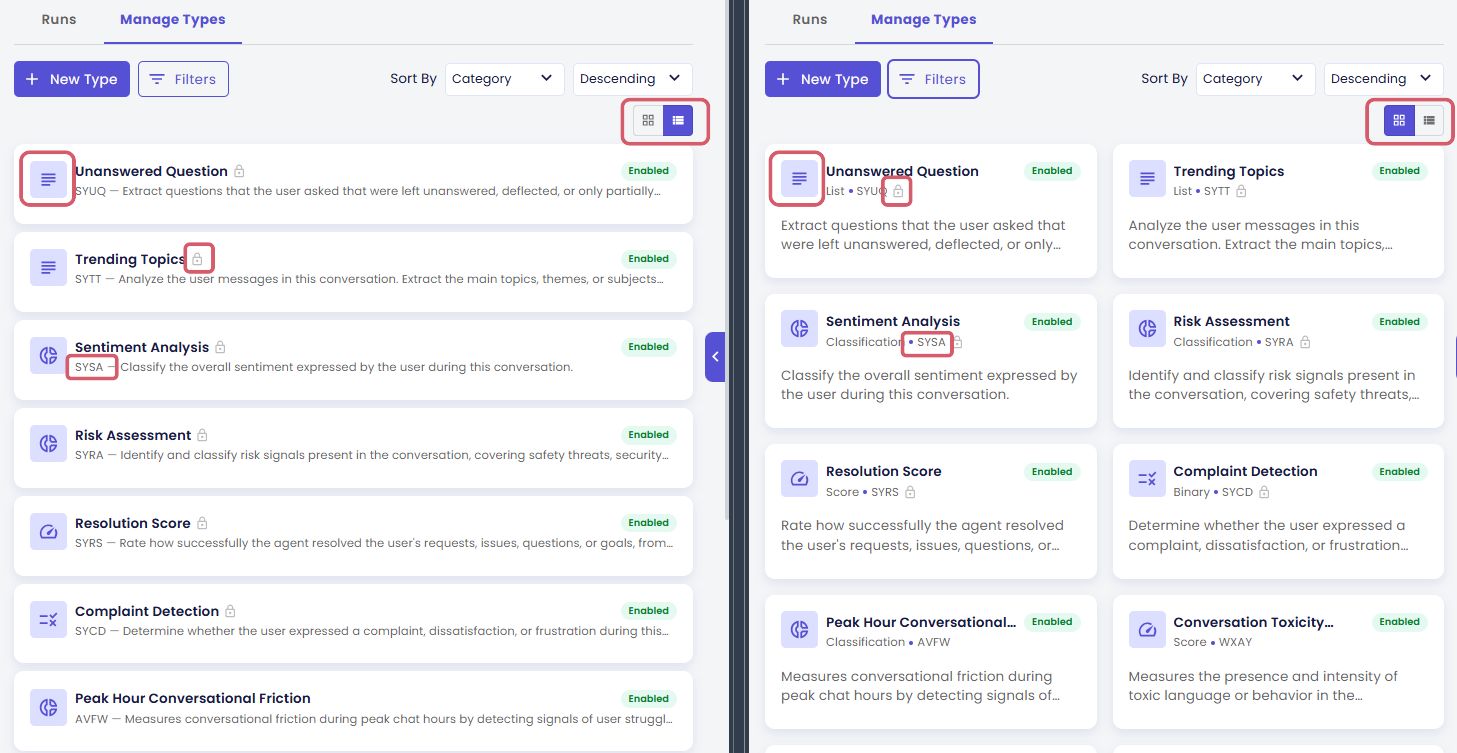This screenshot has width=1457, height=753.
Task: Click Enabled badge on Sentiment Analysis, right panel
Action: [x=1052, y=322]
